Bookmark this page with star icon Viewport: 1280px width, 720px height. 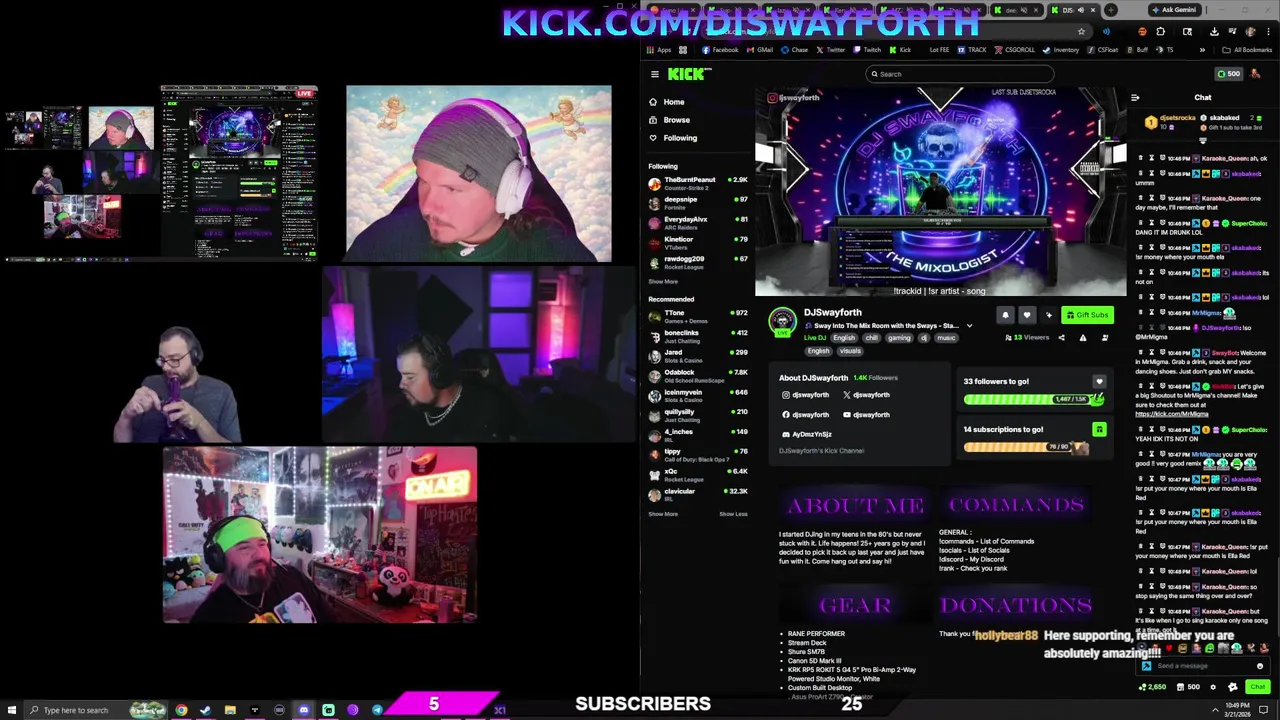(1081, 32)
